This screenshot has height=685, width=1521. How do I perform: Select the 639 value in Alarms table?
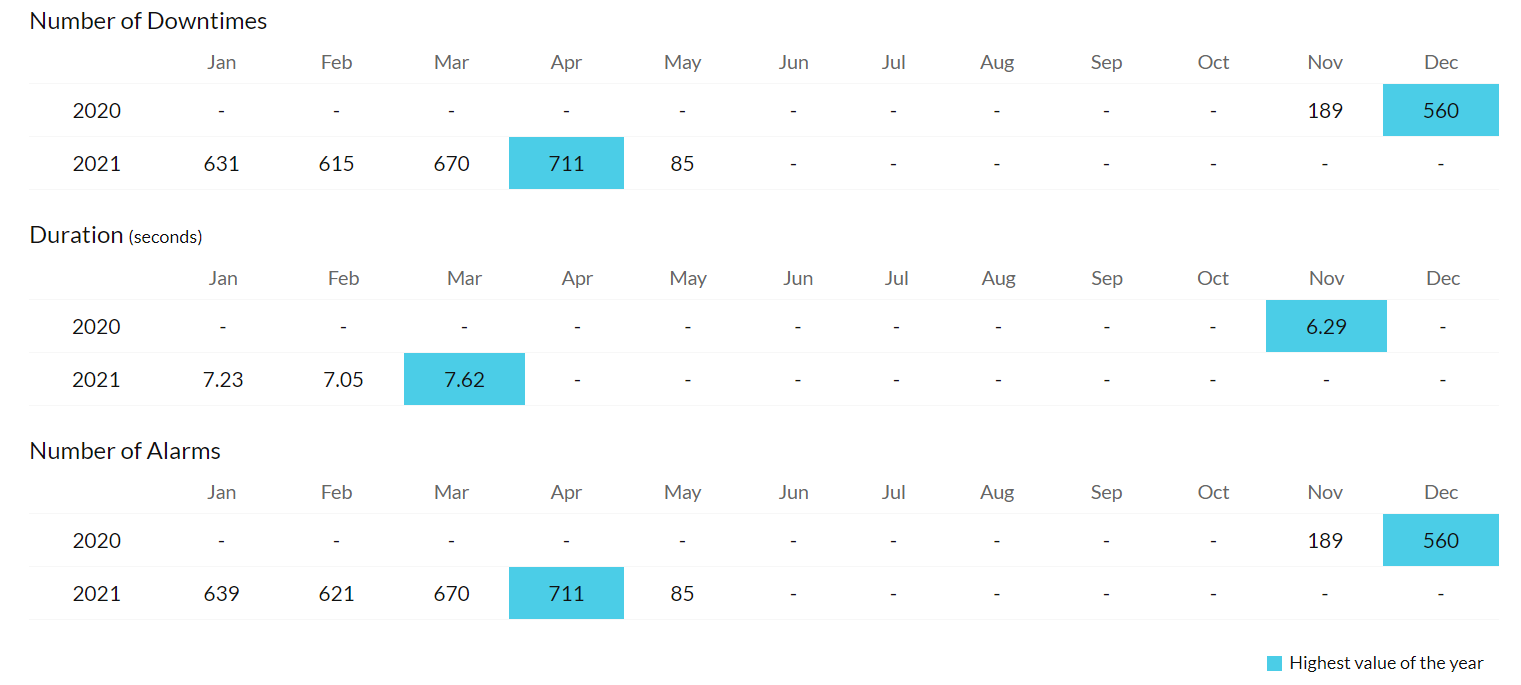coord(221,593)
